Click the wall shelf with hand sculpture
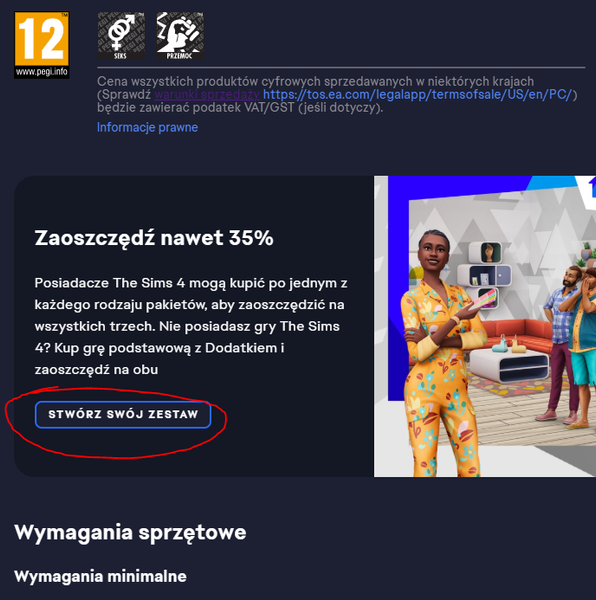The width and height of the screenshot is (596, 600). (x=486, y=252)
